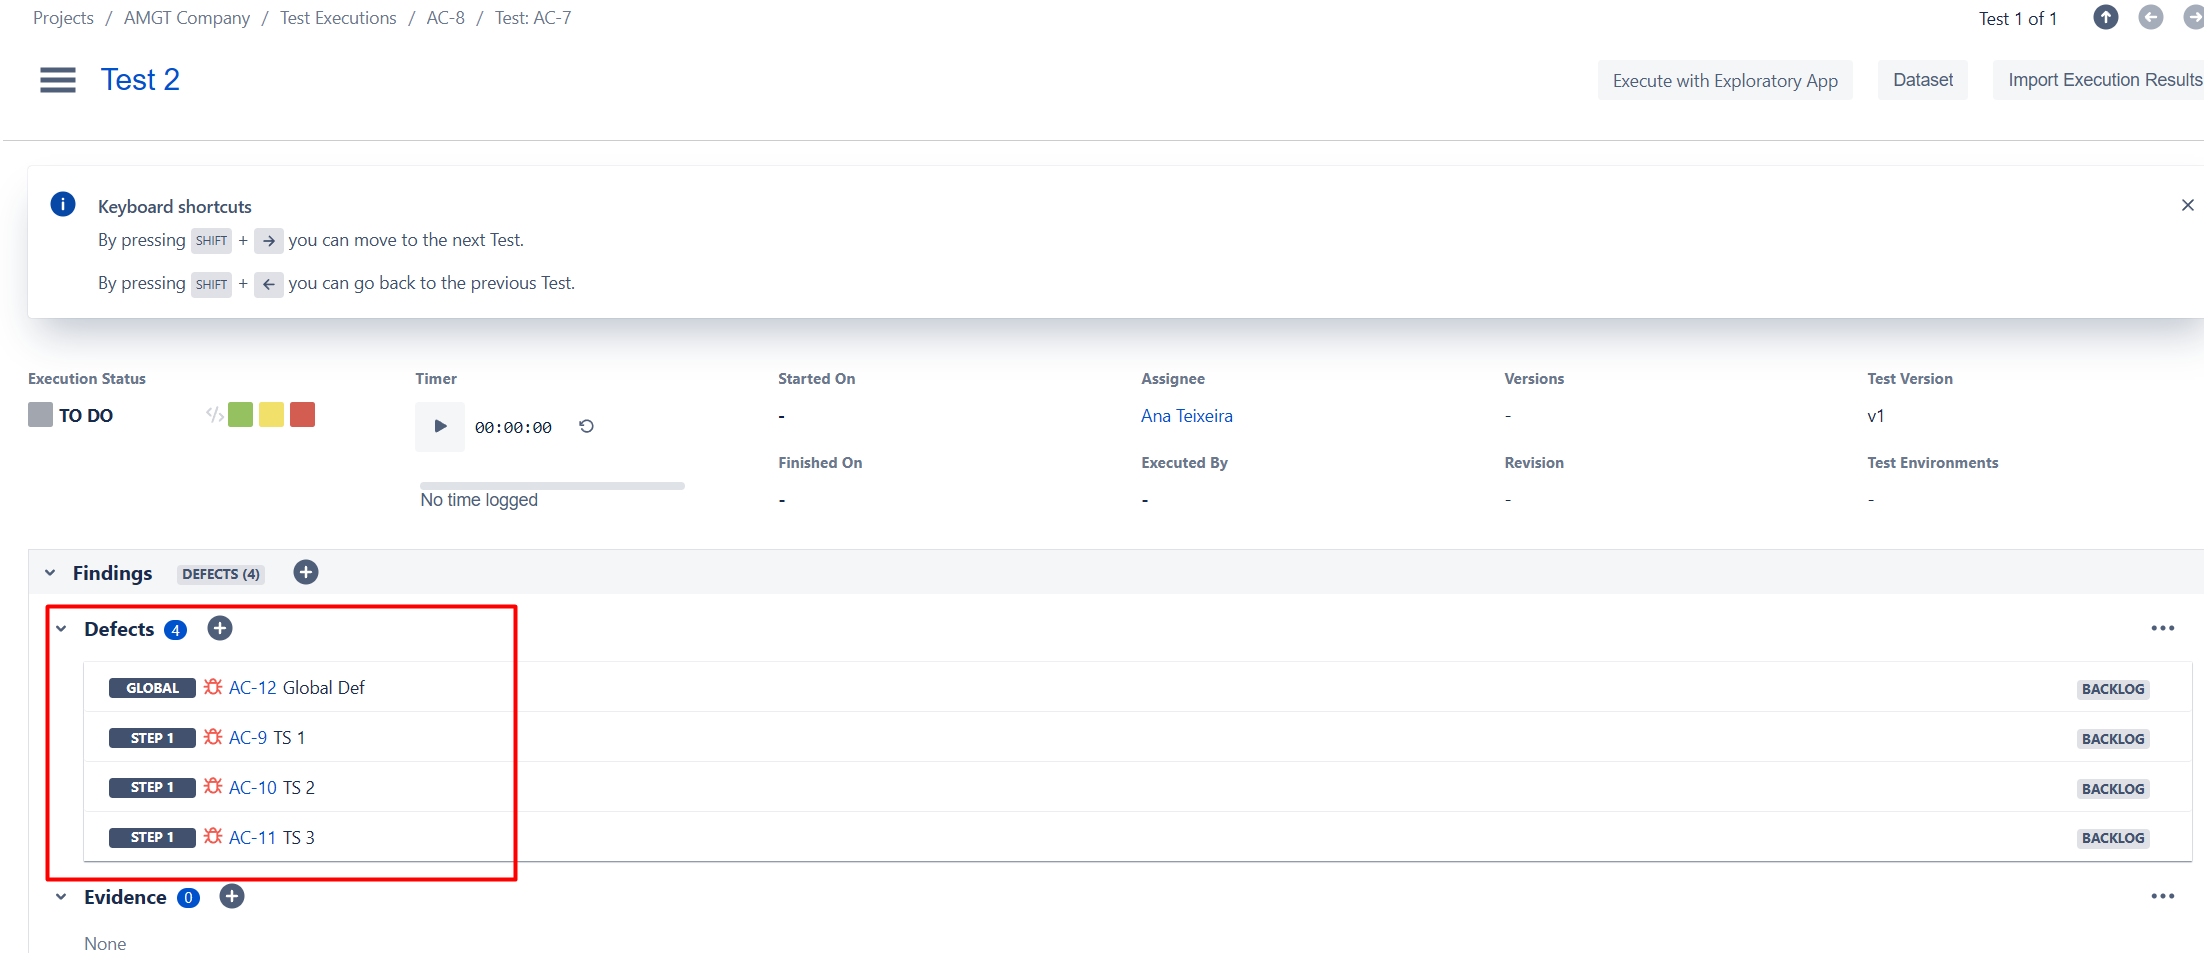Open the Defects section more options menu
2204x953 pixels.
click(x=2162, y=629)
